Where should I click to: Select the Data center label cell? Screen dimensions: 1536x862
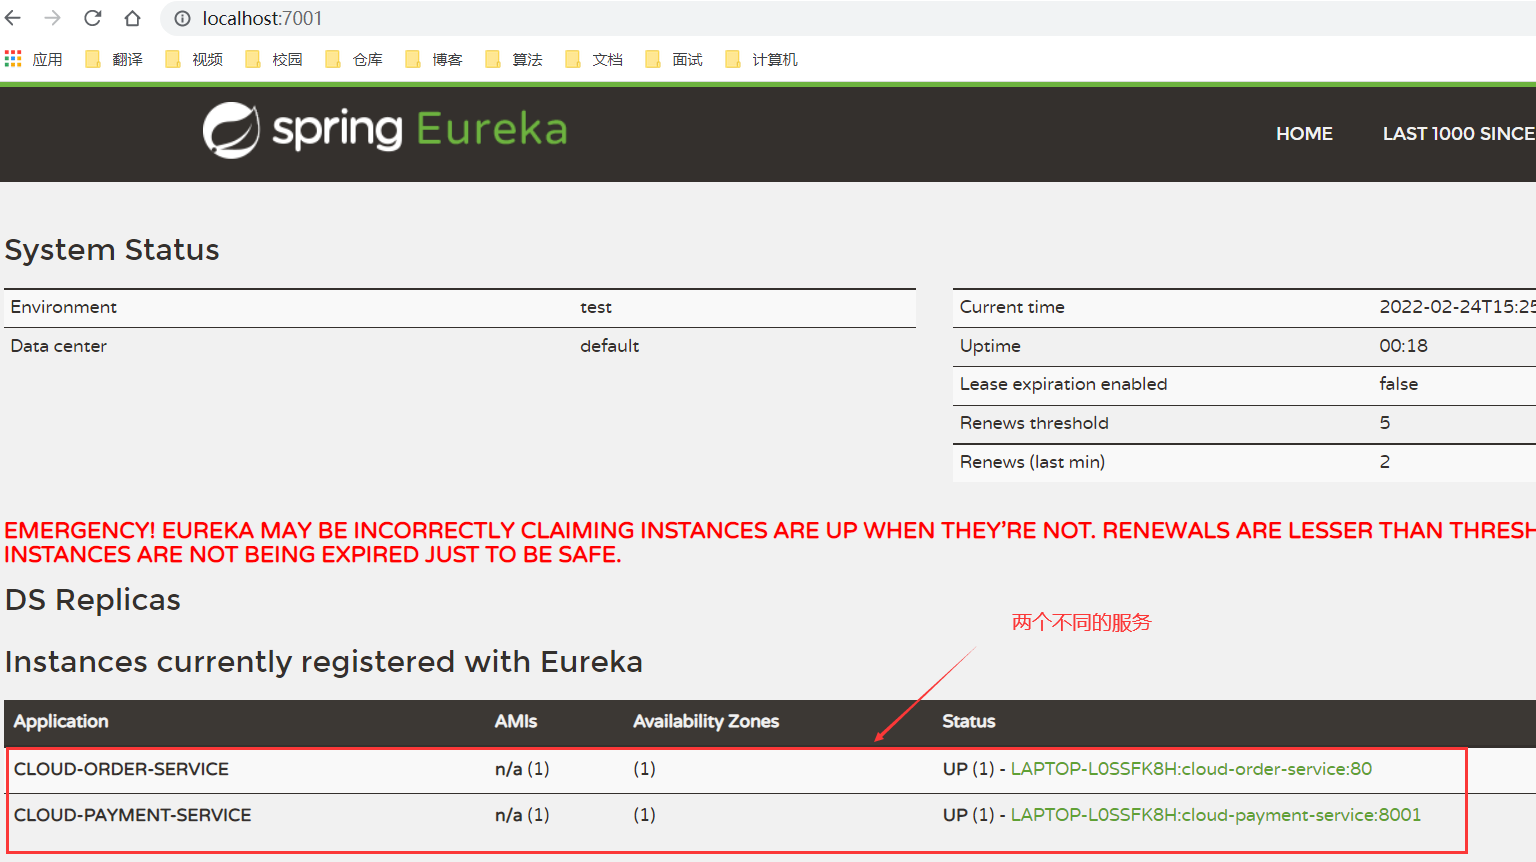coord(59,346)
